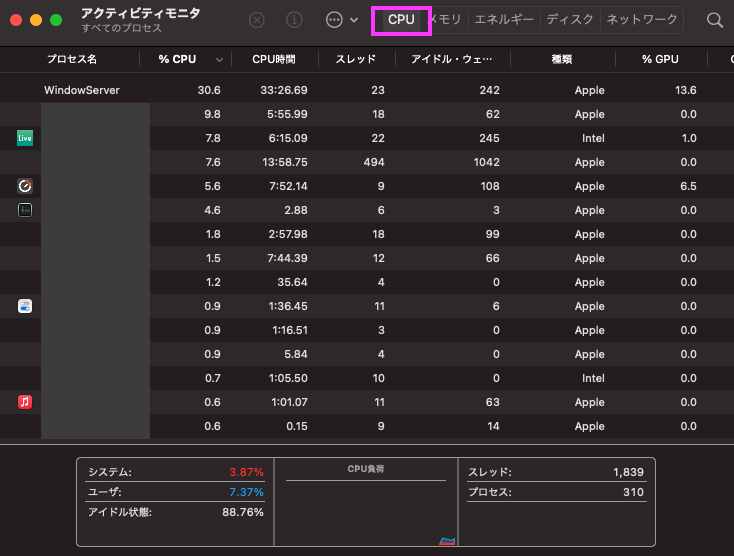This screenshot has width=734, height=556.
Task: Click the ユーザ value 7.37%
Action: 246,492
